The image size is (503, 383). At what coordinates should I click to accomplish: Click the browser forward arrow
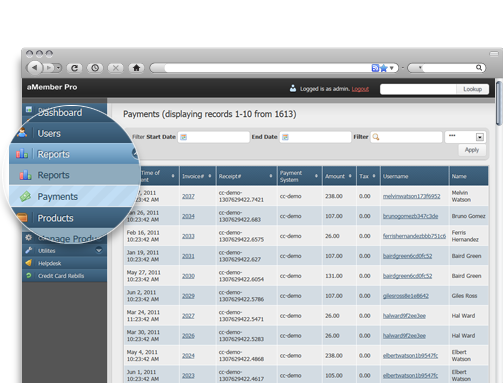[x=49, y=68]
